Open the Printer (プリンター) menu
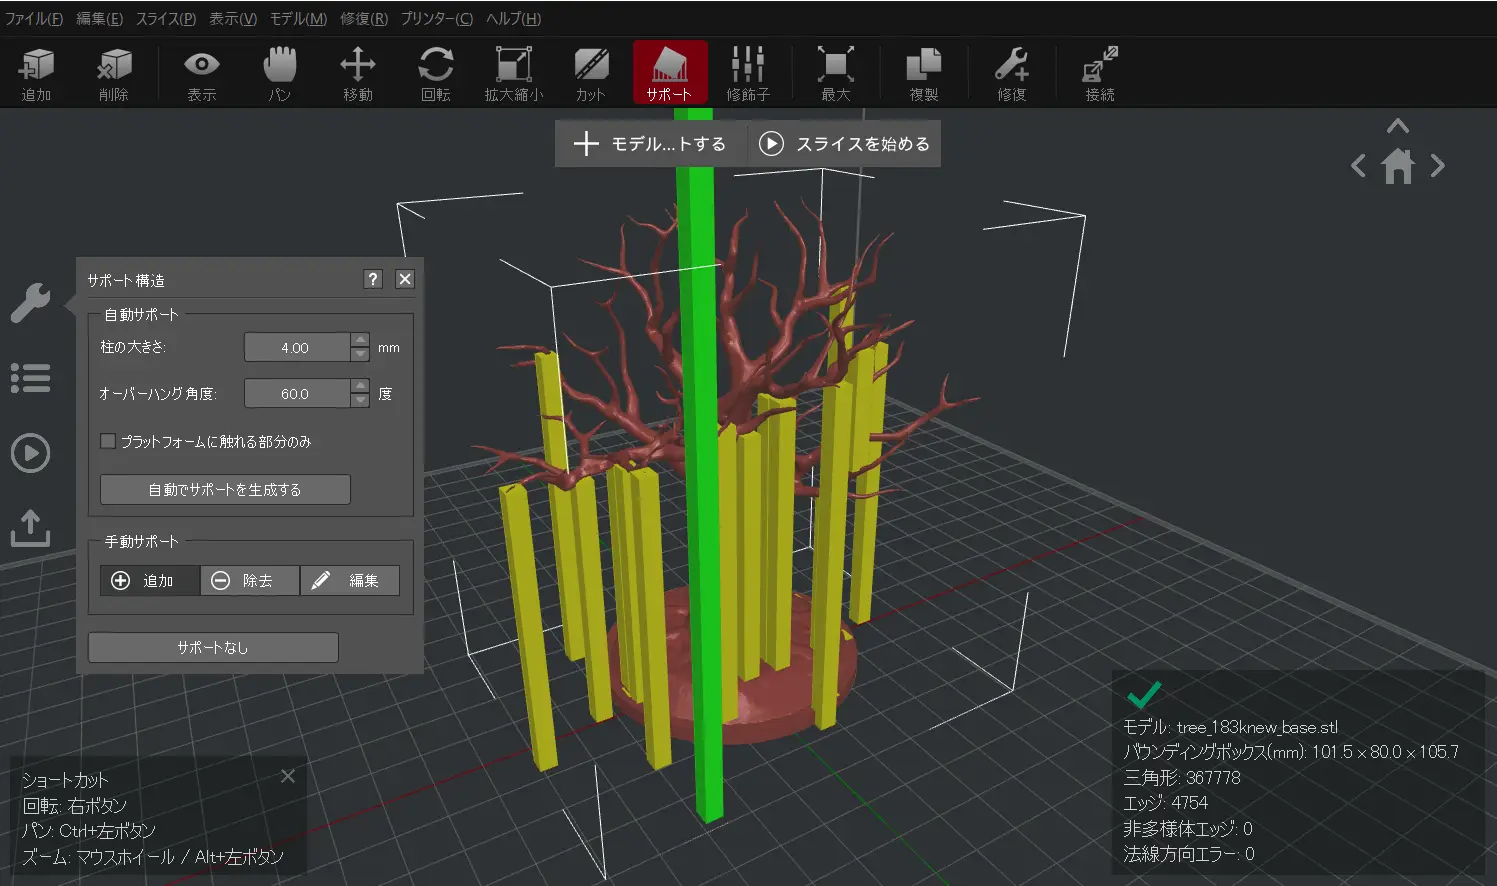 click(x=436, y=19)
